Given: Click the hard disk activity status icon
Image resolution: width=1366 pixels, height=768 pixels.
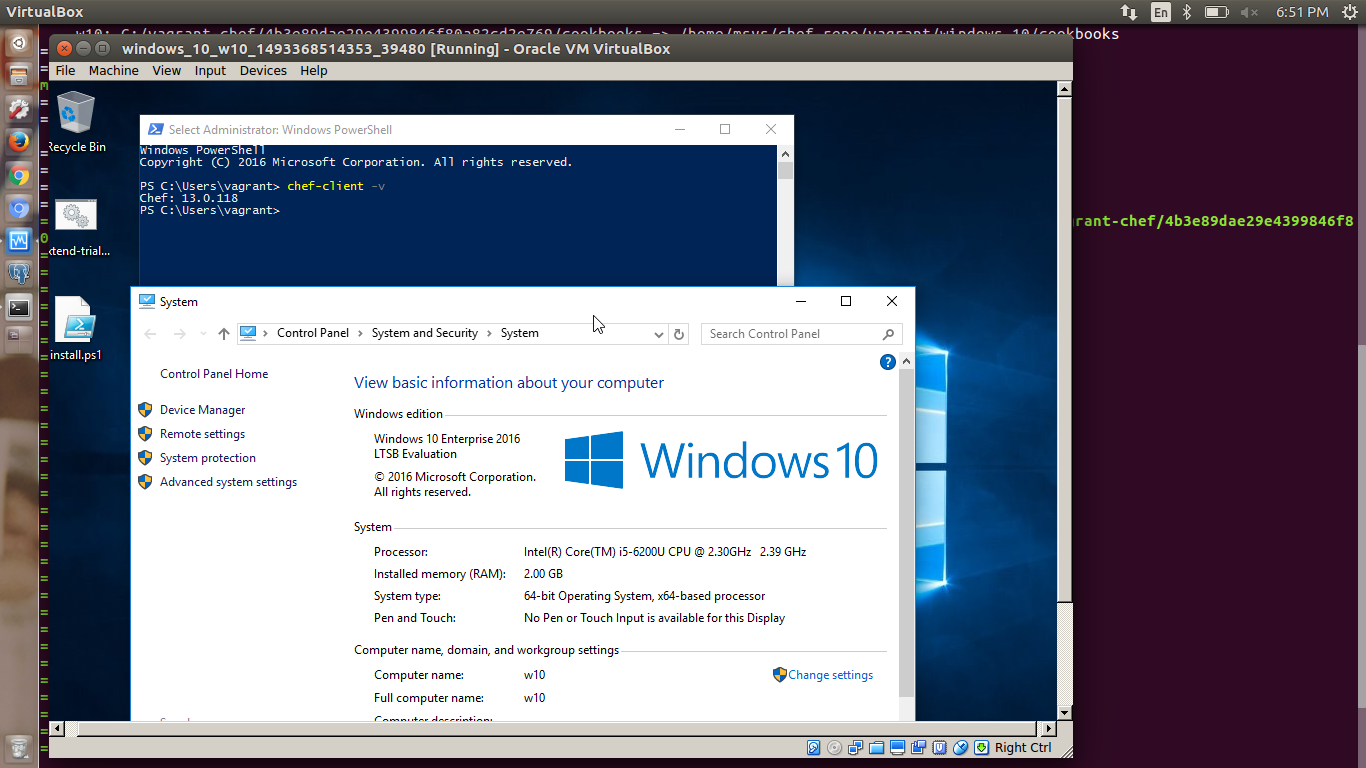Looking at the screenshot, I should (814, 747).
